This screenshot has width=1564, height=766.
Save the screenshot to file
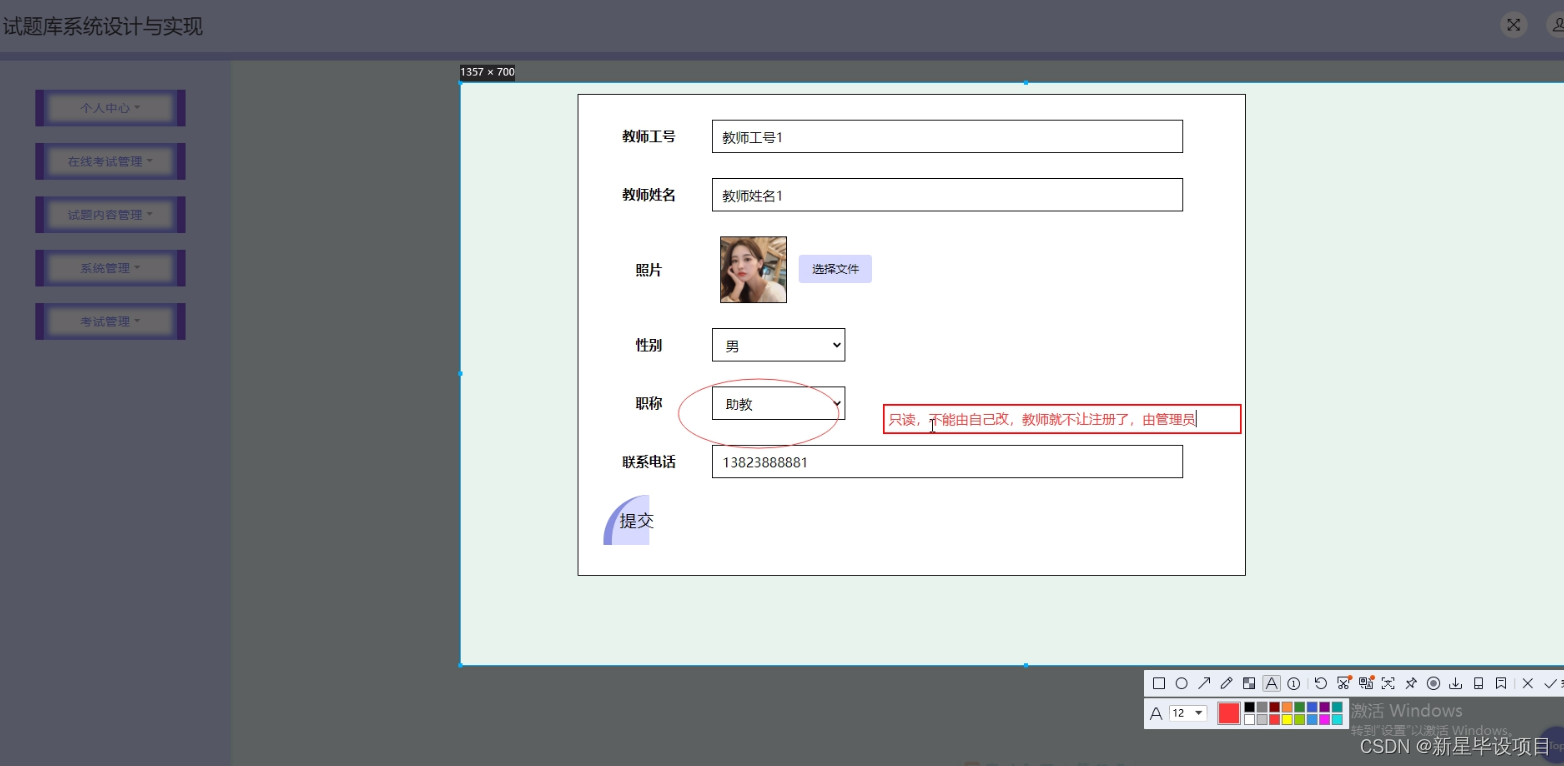(1455, 683)
